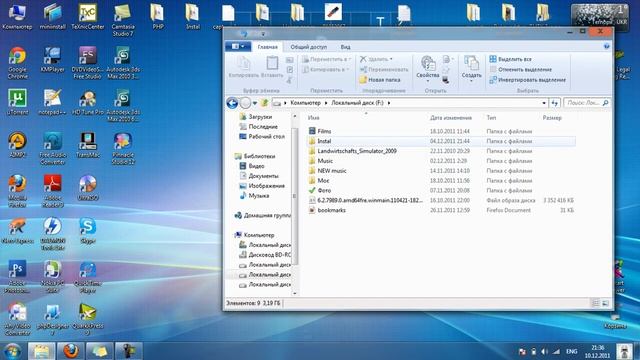Image resolution: width=640 pixels, height=360 pixels.
Task: Launch the uTorrent desktop shortcut
Action: pyautogui.click(x=17, y=102)
